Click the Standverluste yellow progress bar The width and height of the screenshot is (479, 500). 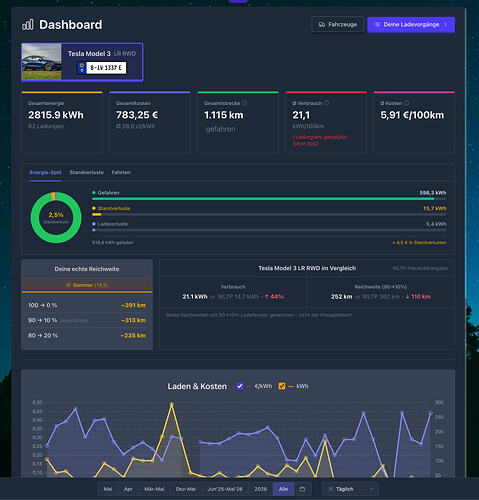tap(269, 214)
